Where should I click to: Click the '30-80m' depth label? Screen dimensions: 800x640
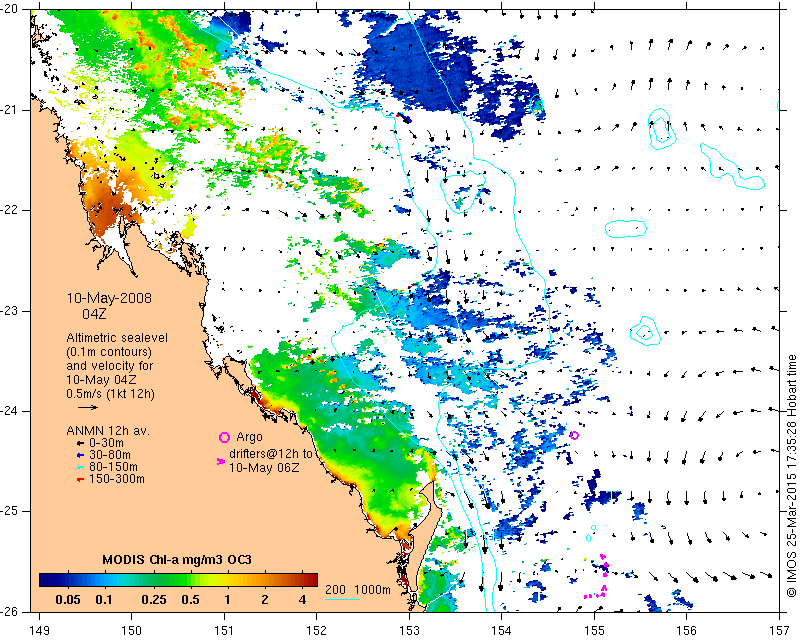click(110, 455)
